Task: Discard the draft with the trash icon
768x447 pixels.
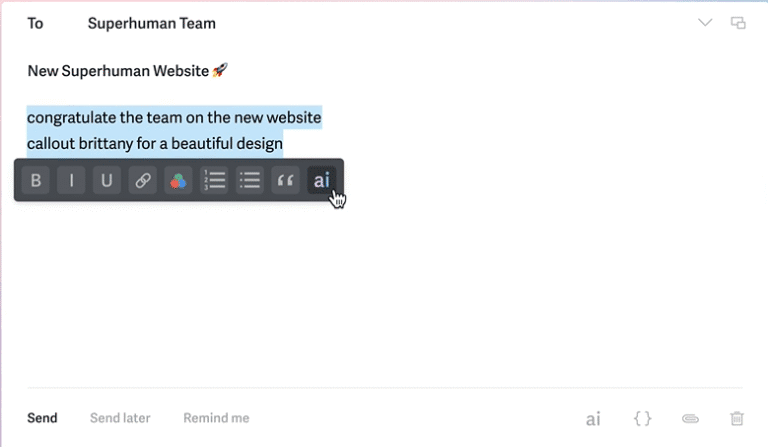Action: click(737, 418)
